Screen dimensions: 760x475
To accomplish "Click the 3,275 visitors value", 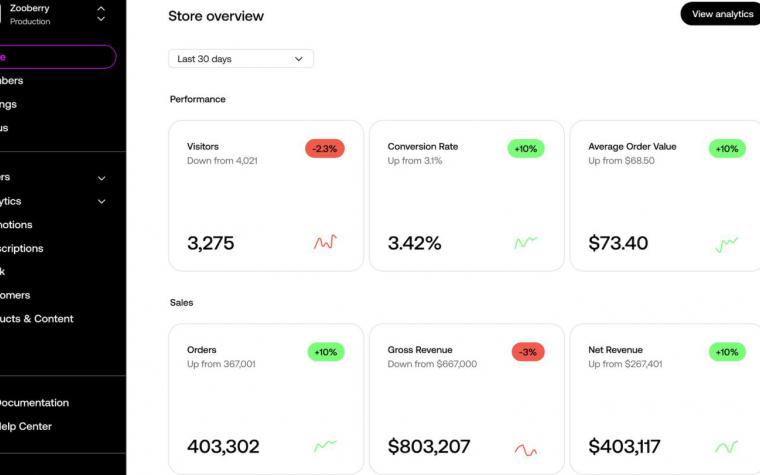I will [210, 243].
